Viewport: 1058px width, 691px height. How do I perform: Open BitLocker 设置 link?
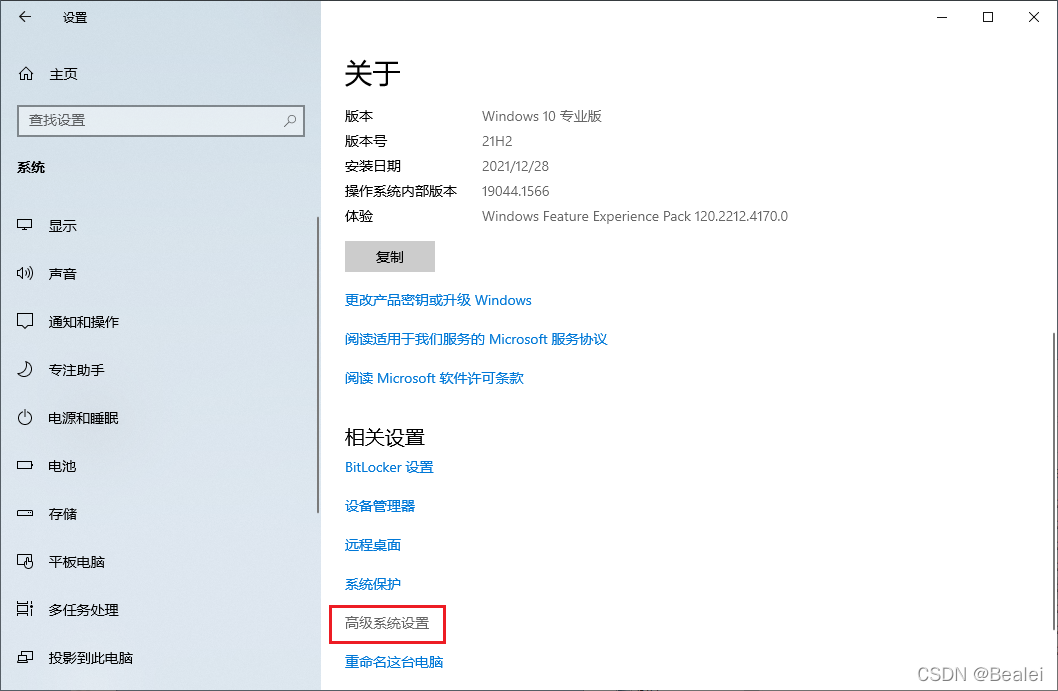pyautogui.click(x=389, y=467)
